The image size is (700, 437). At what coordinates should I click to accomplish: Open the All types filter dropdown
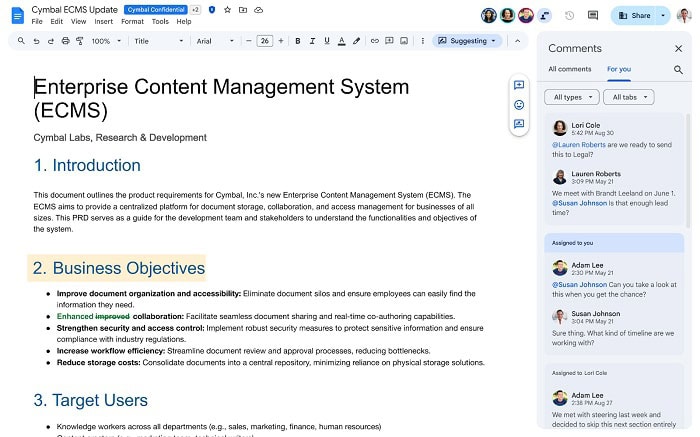(572, 97)
